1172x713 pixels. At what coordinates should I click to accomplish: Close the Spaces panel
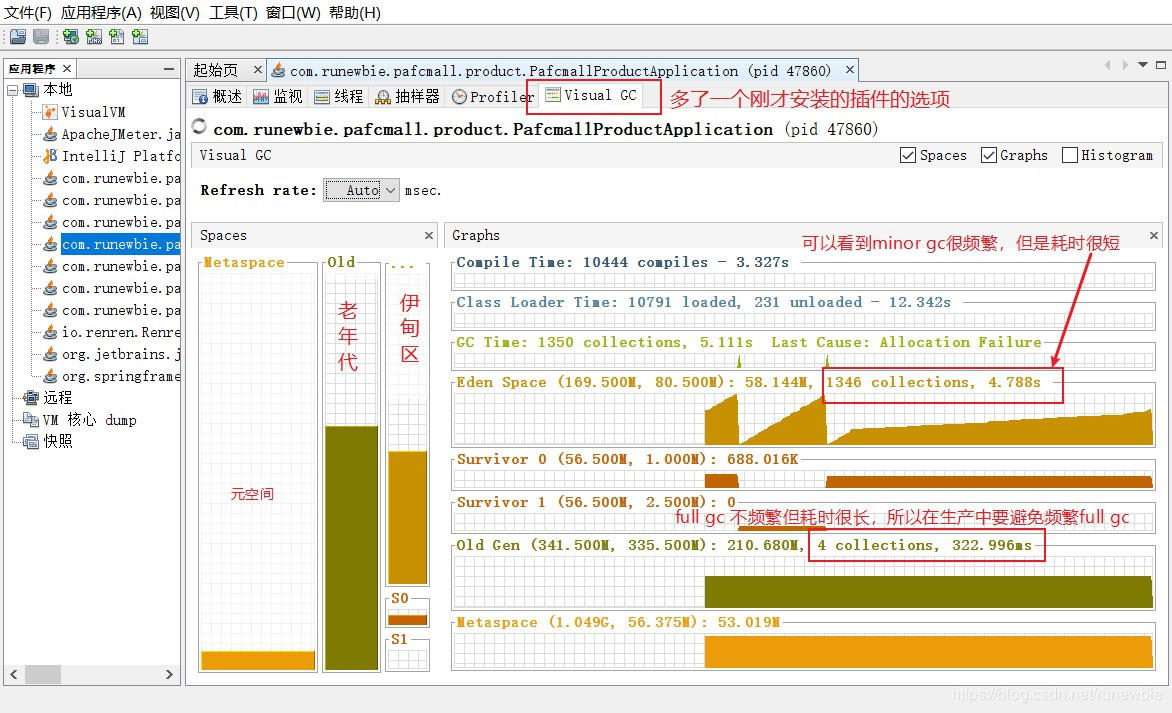pos(429,235)
